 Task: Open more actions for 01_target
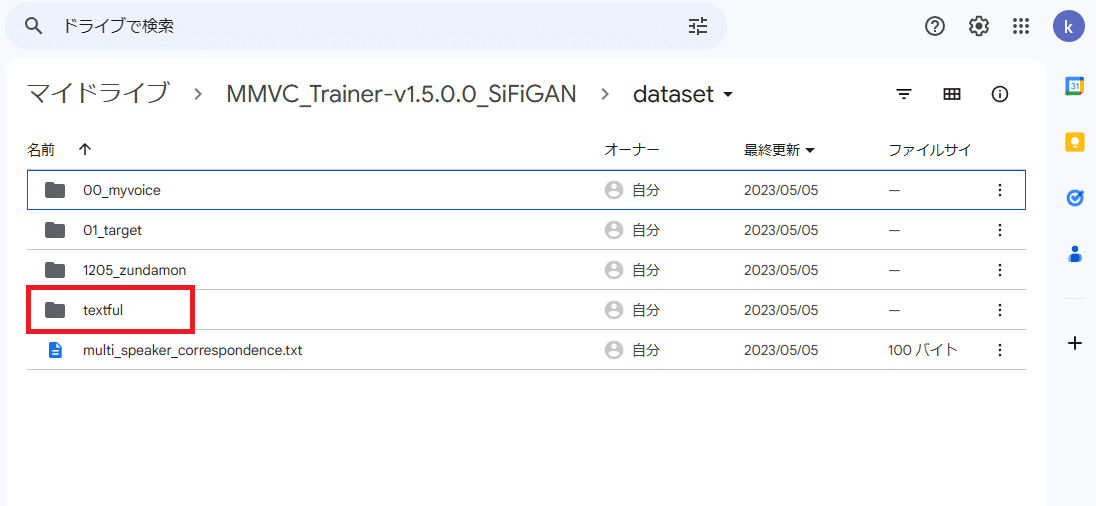pyautogui.click(x=1000, y=230)
